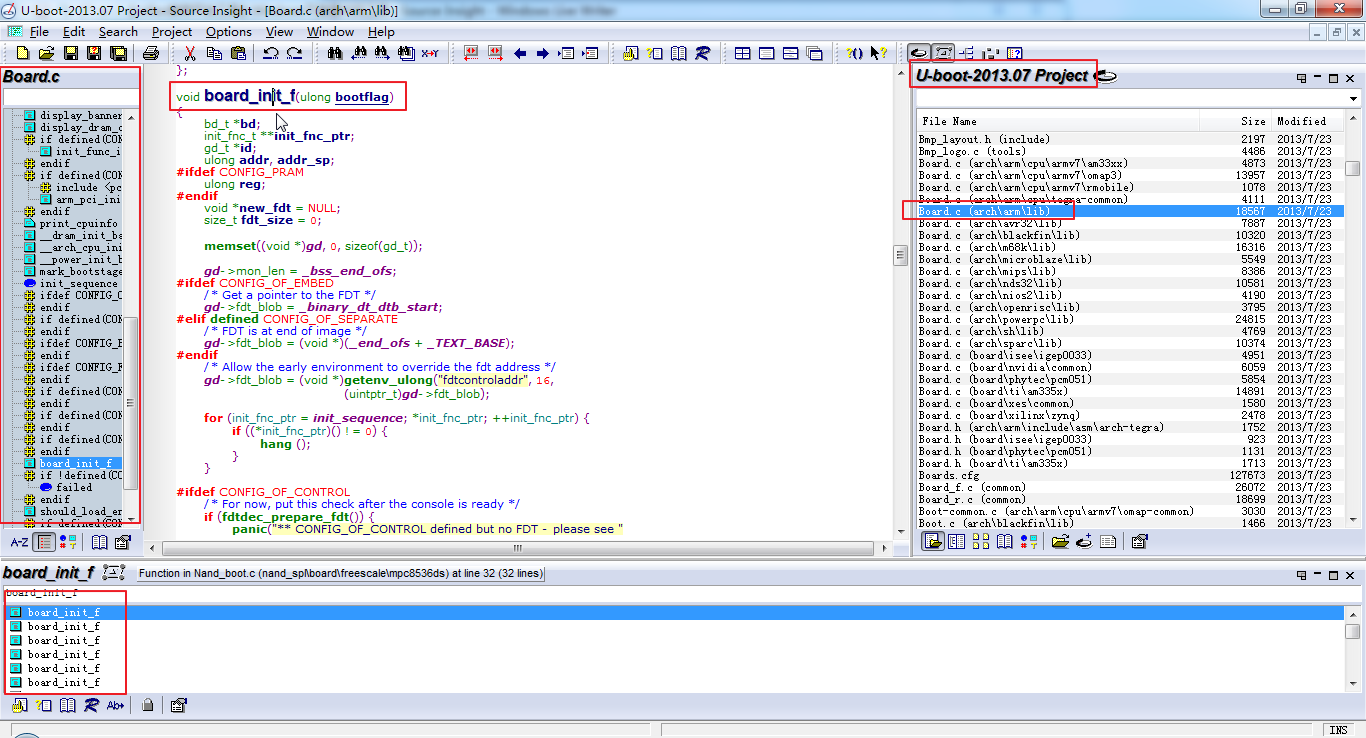Viewport: 1366px width, 738px height.
Task: Click the code editor horizontal scrollbar
Action: pos(520,549)
